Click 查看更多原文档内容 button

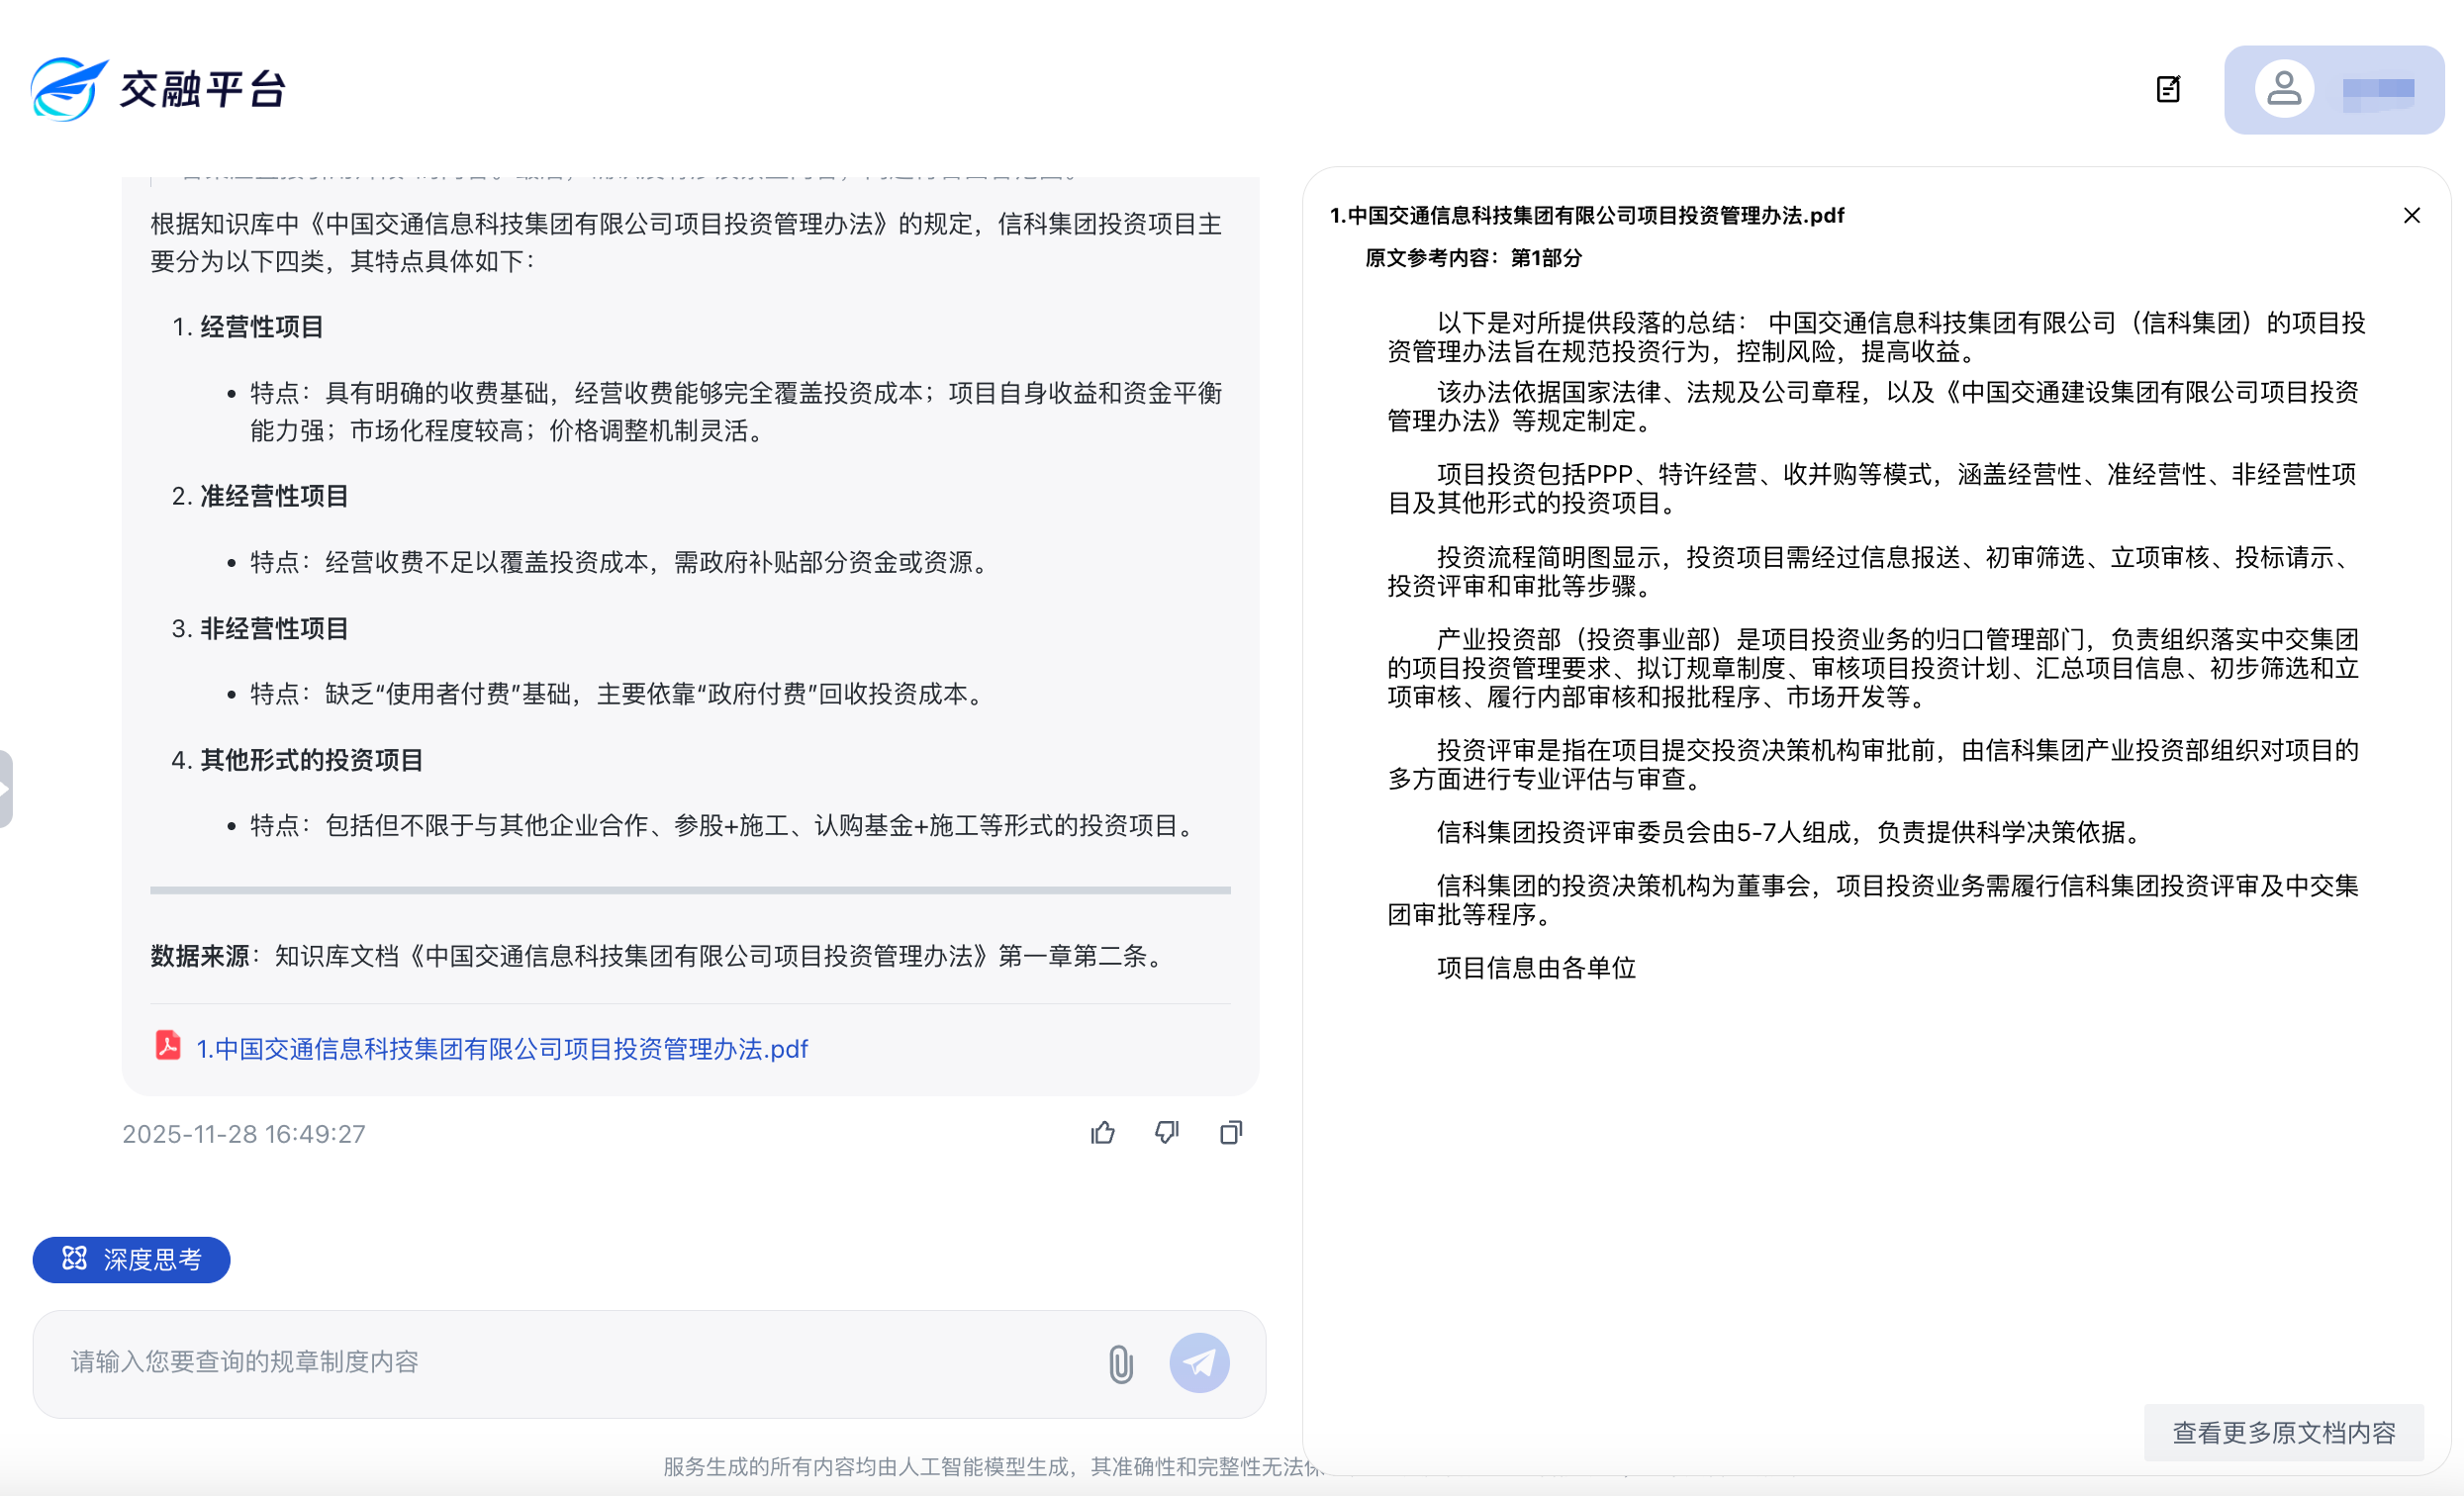click(2284, 1433)
